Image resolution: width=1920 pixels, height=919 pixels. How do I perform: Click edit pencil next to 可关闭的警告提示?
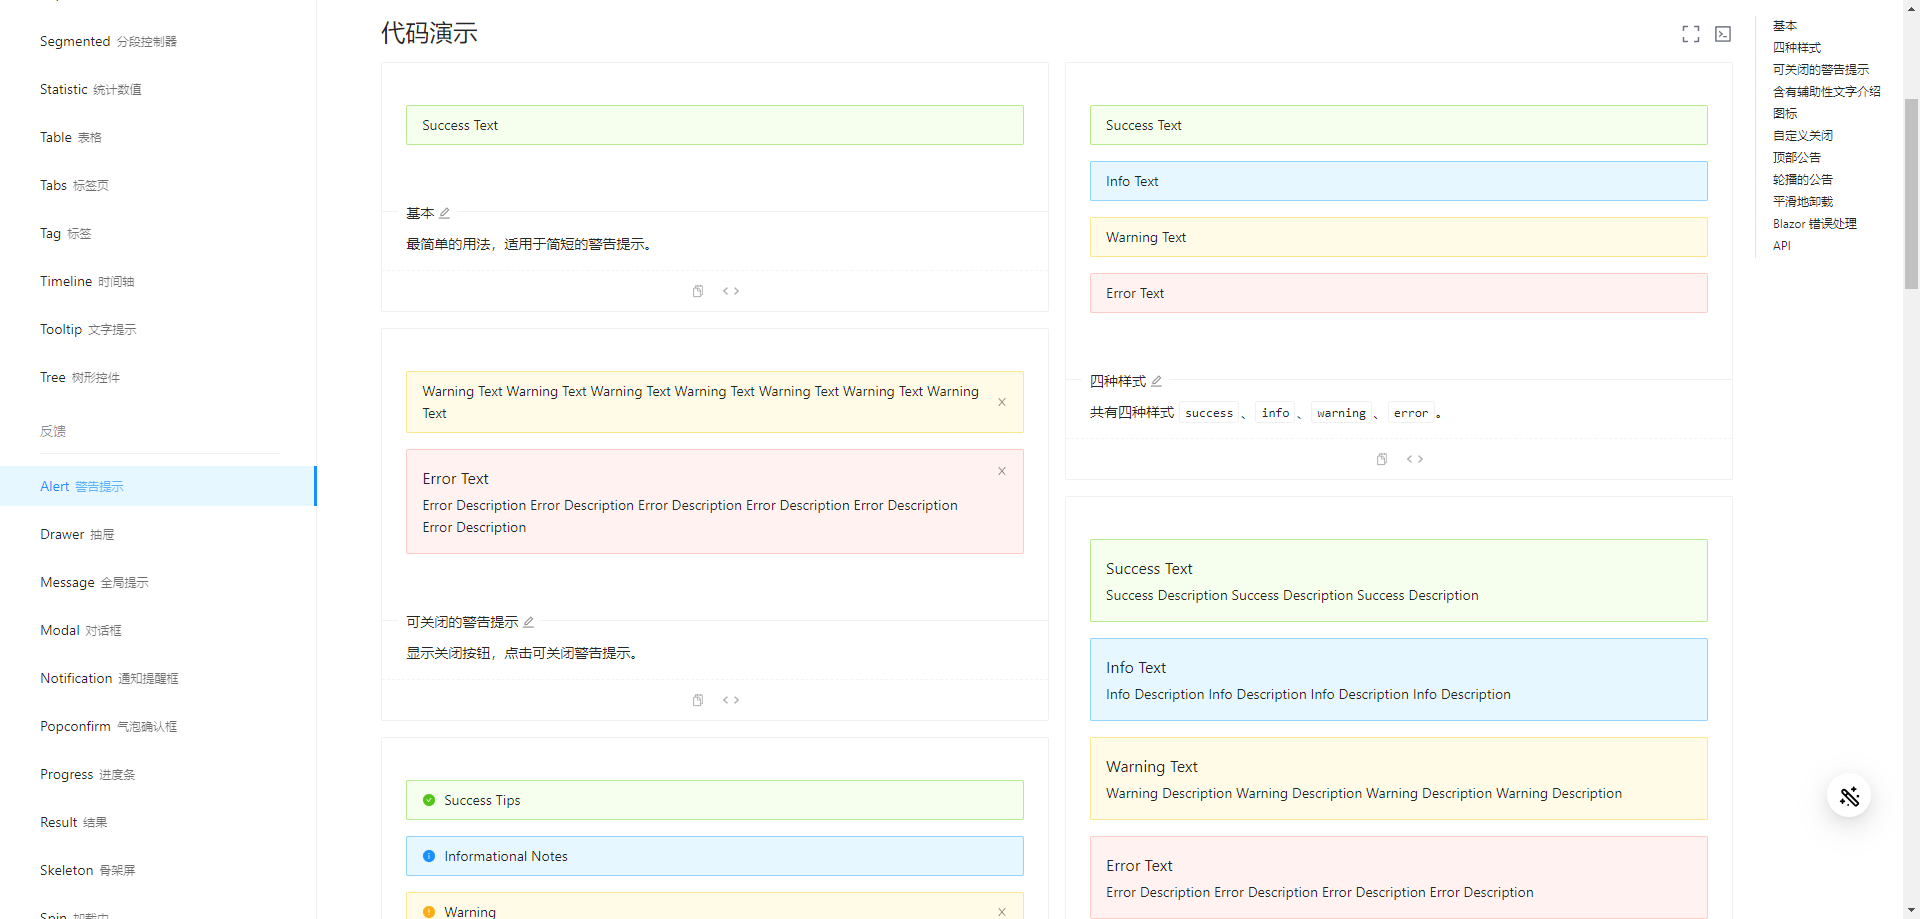(x=529, y=622)
